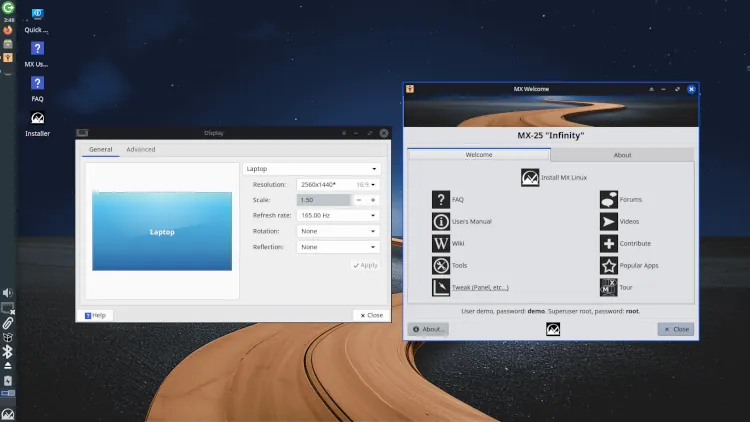The height and width of the screenshot is (422, 750).
Task: Click the Install MX Linux icon
Action: (x=530, y=178)
